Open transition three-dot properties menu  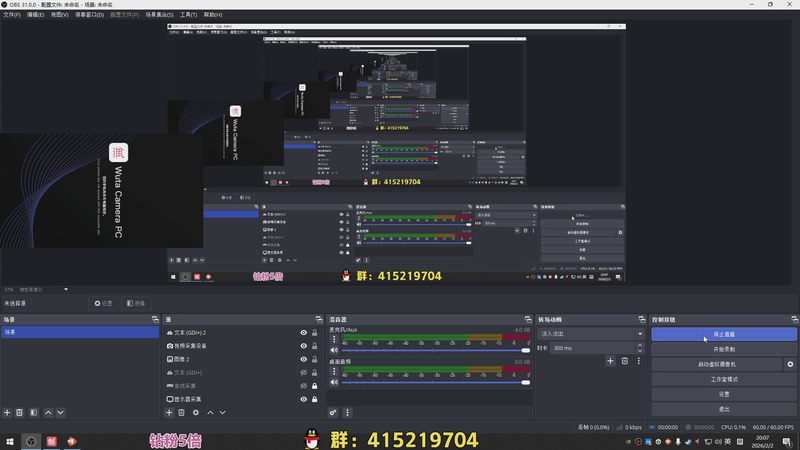638,361
